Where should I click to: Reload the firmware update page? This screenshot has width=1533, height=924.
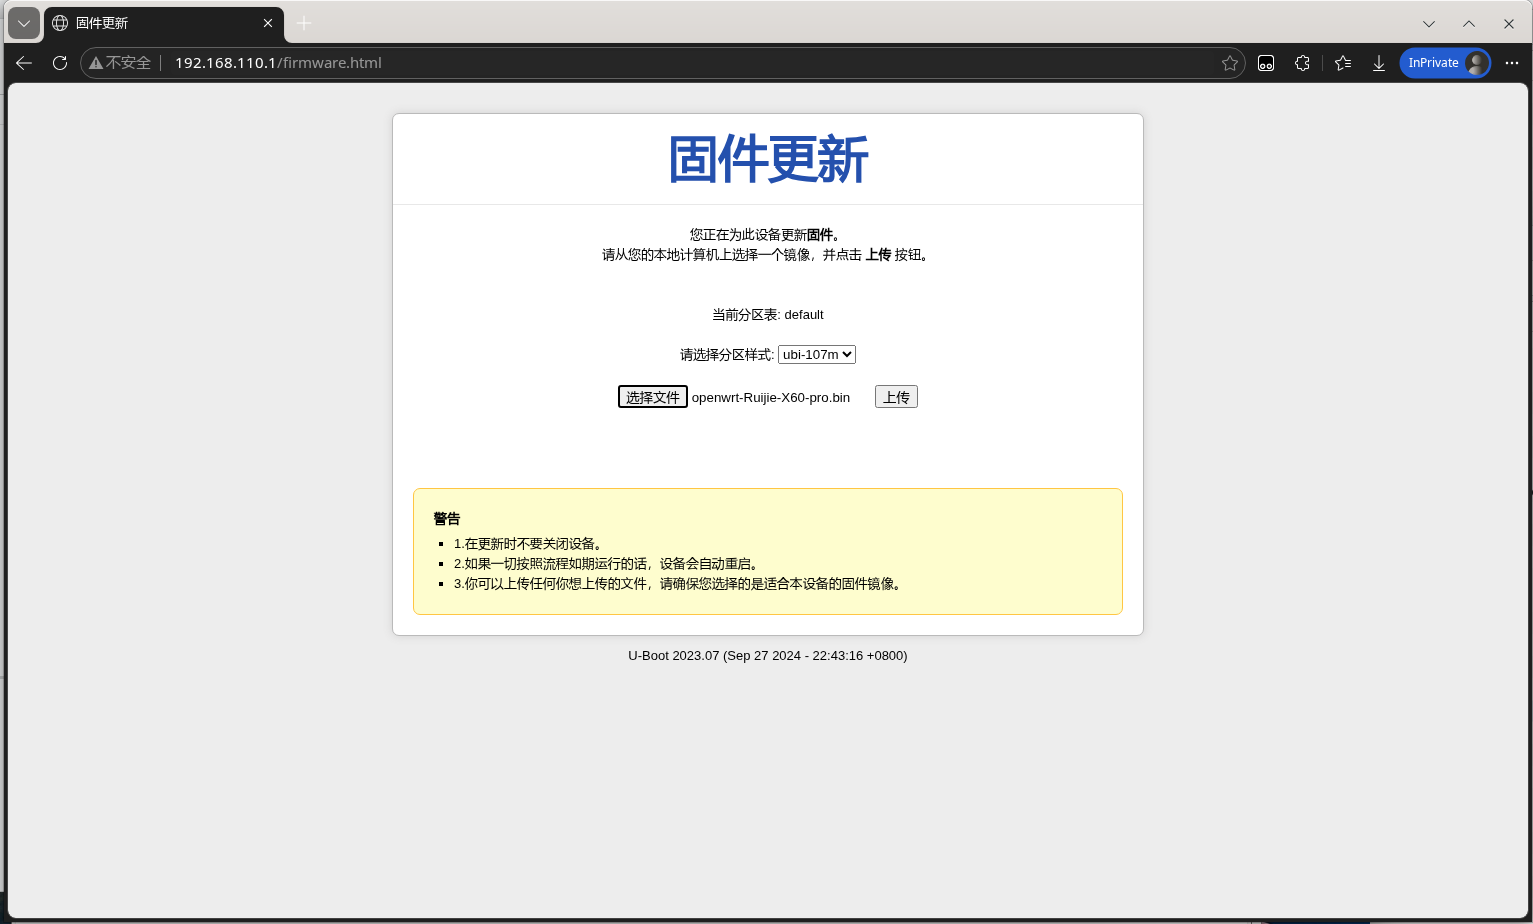click(x=60, y=62)
